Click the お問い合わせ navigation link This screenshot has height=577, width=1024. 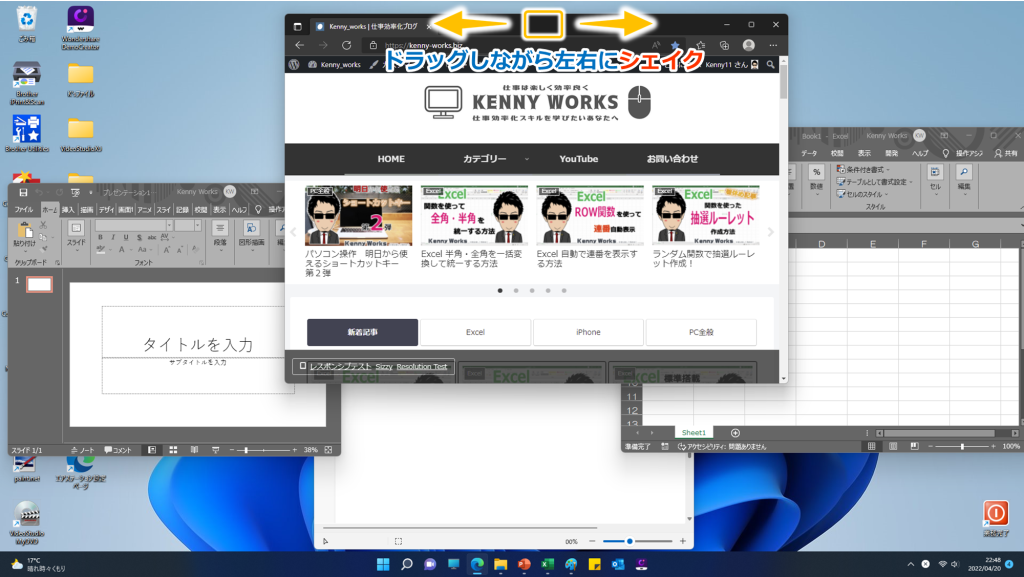tap(672, 159)
